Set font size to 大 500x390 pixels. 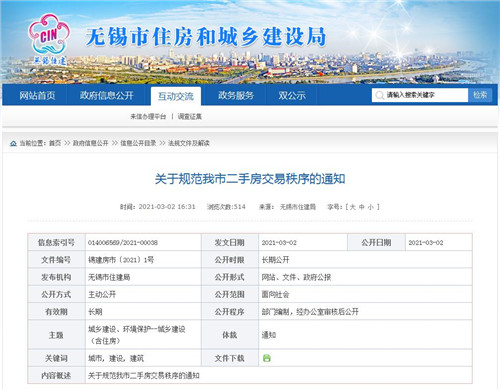353,207
